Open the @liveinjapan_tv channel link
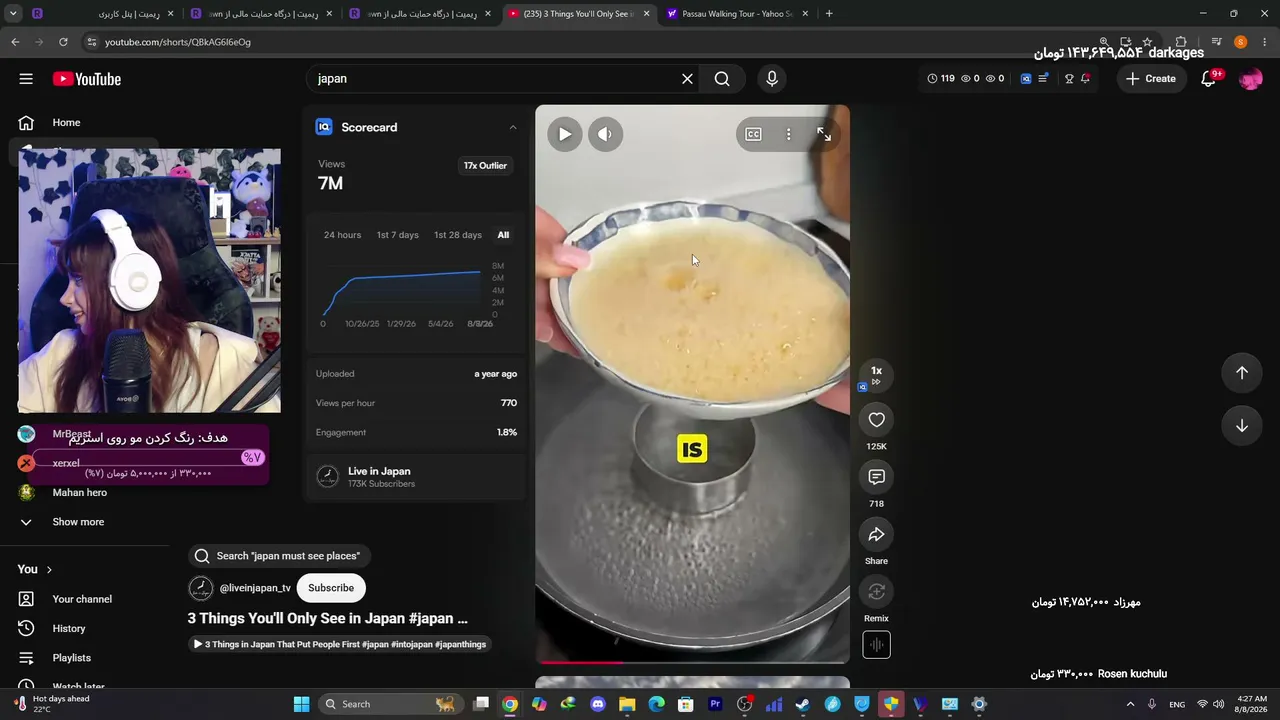 pyautogui.click(x=255, y=588)
